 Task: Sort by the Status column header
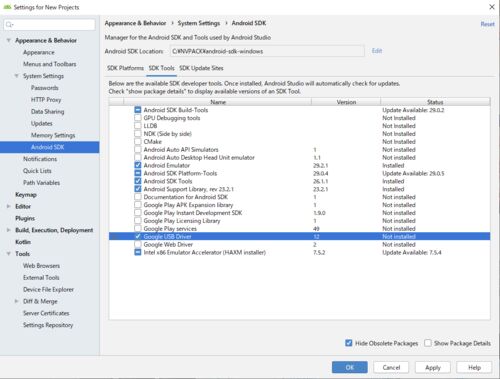pyautogui.click(x=435, y=102)
